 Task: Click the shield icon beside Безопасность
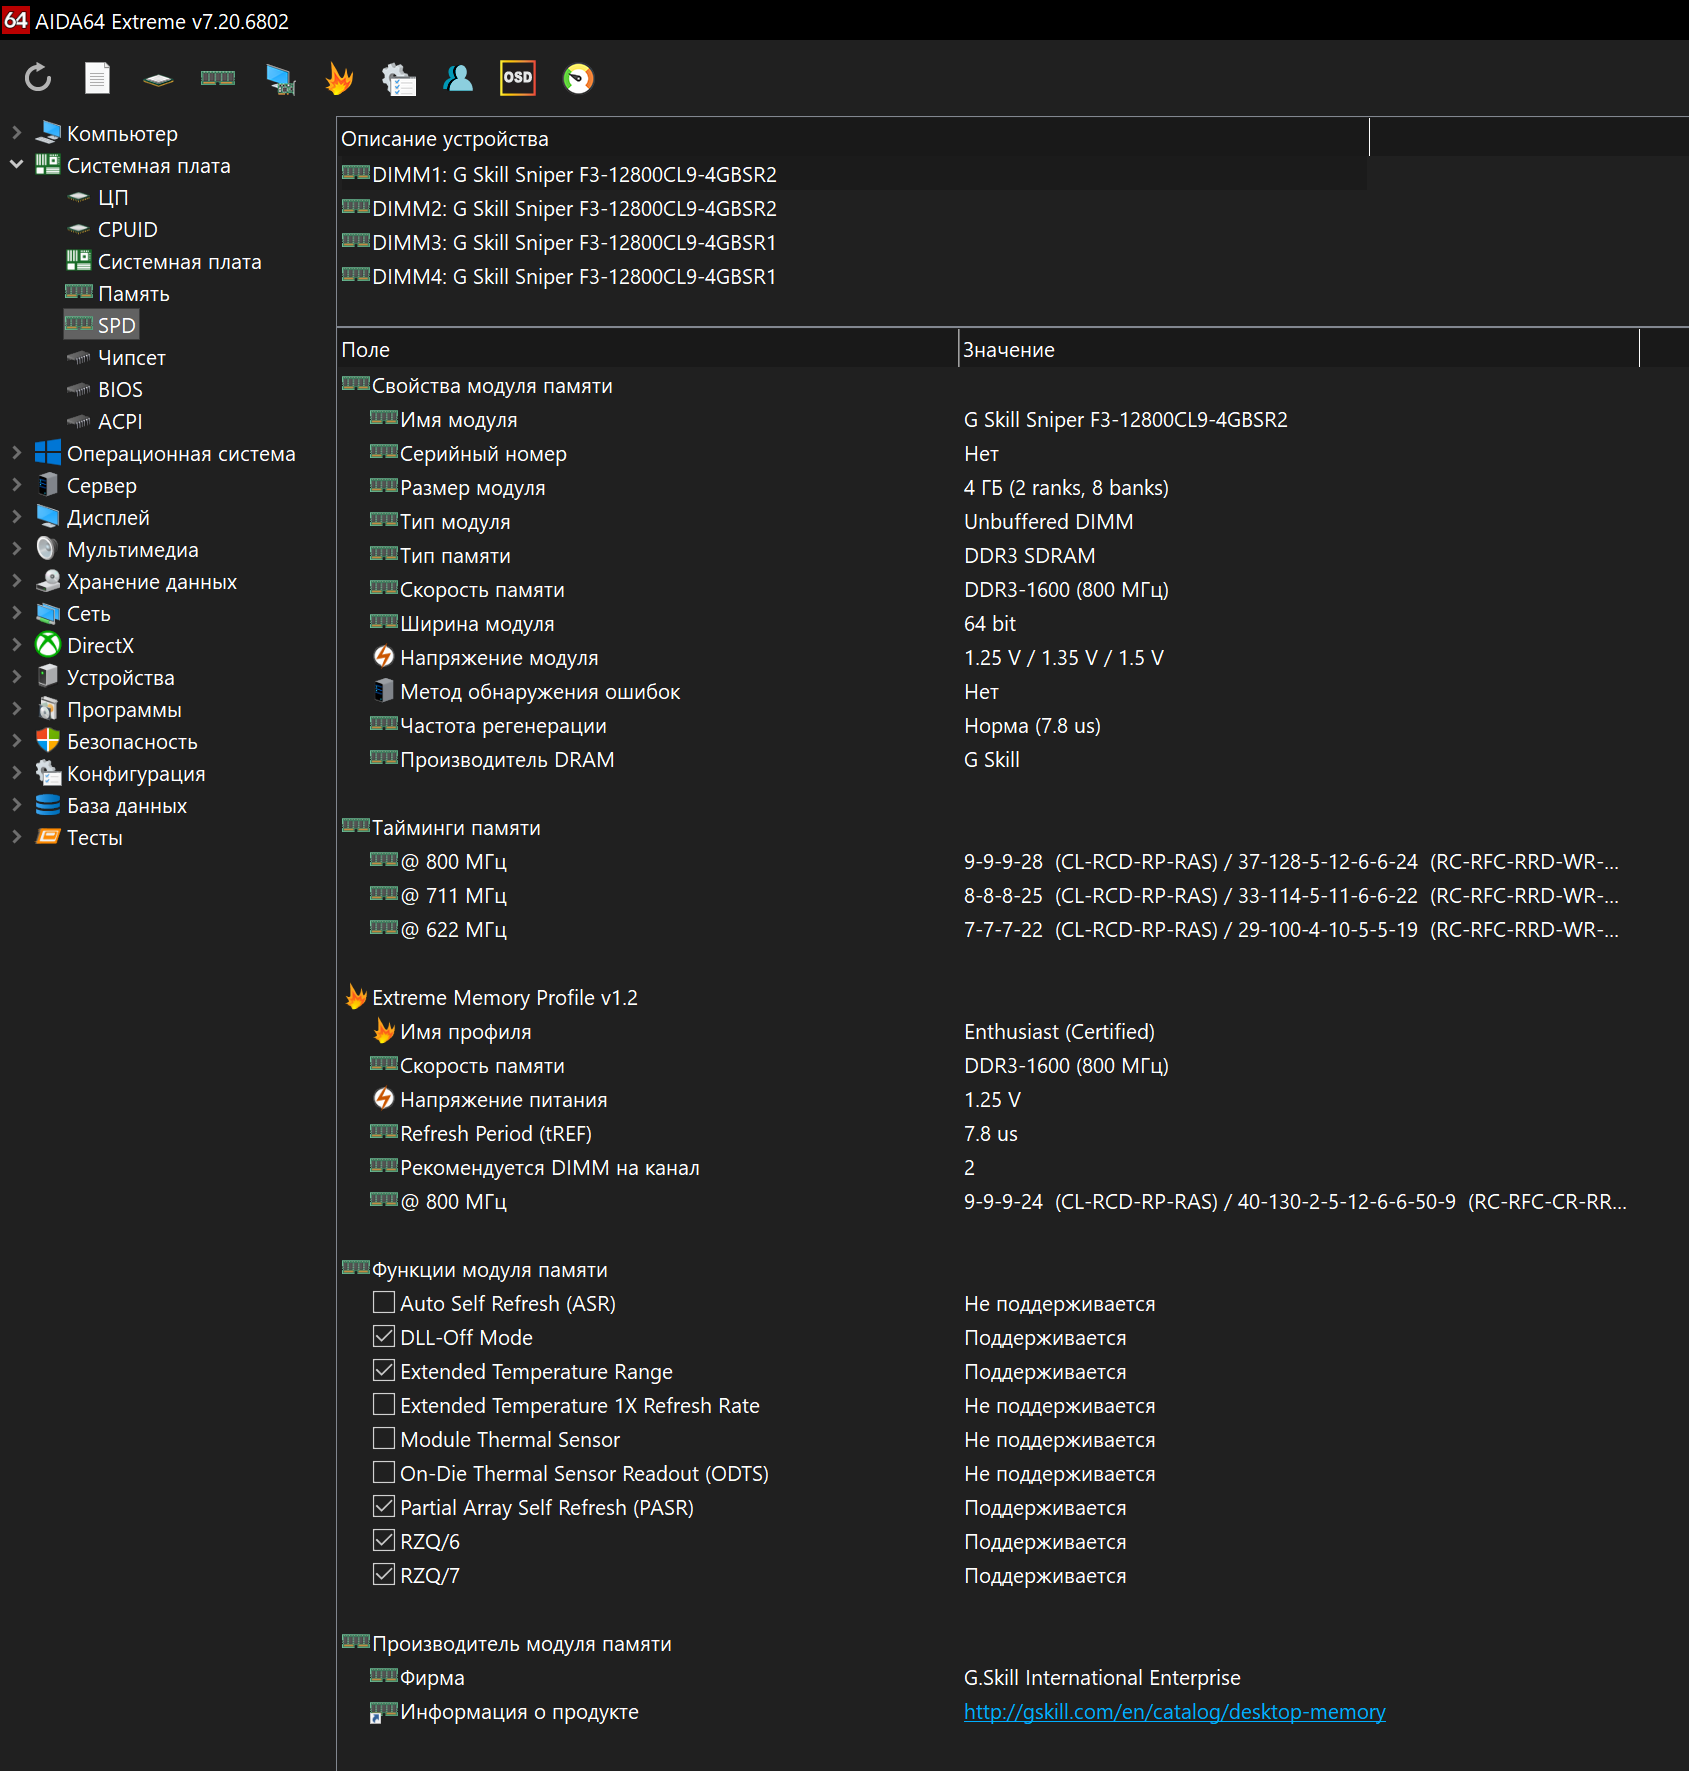coord(48,741)
